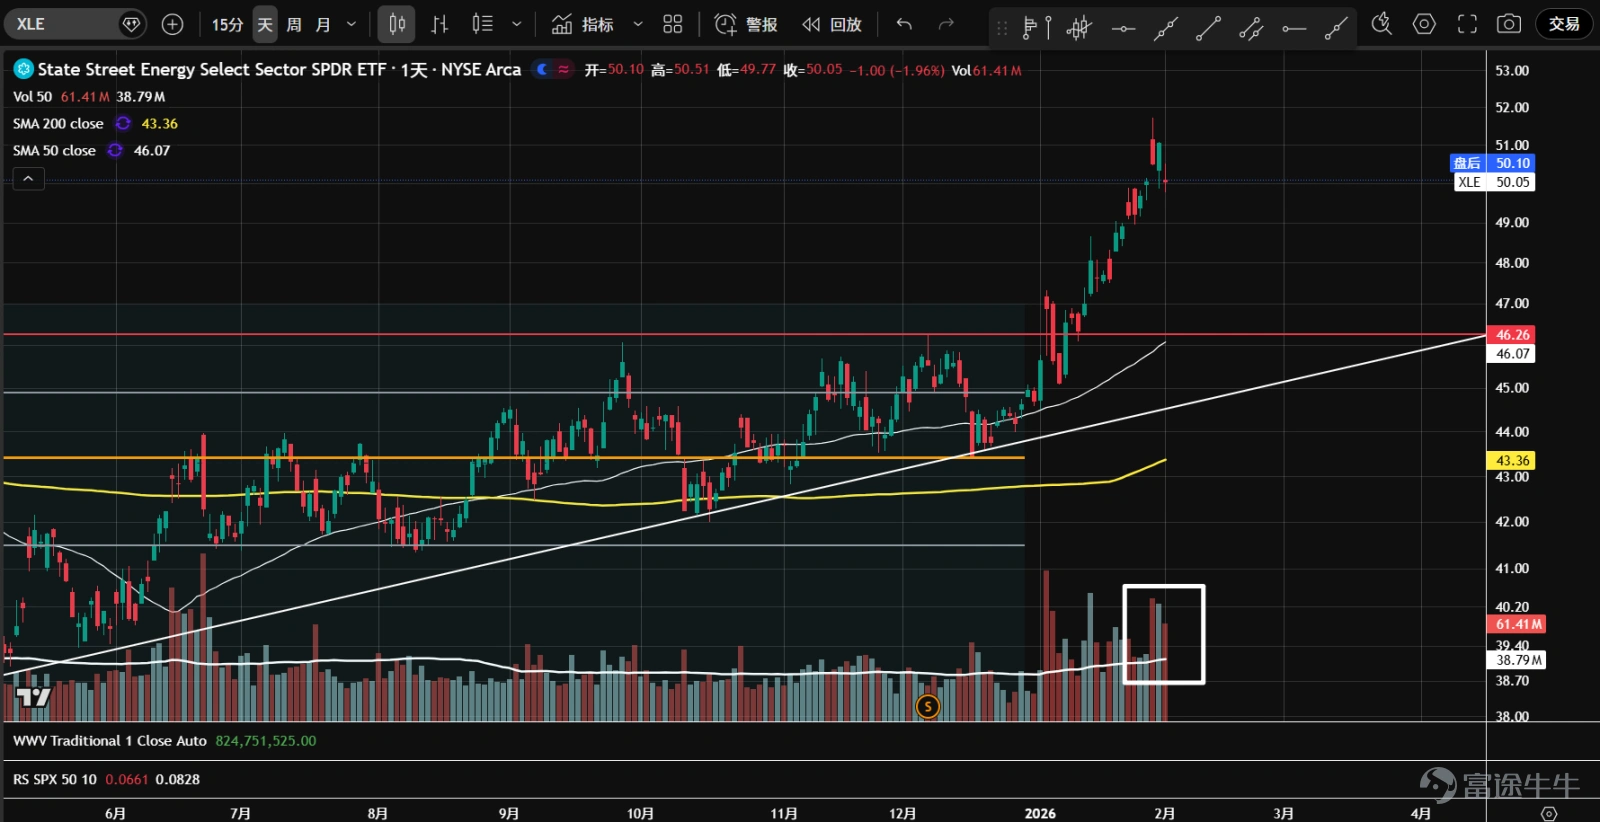Viewport: 1600px width, 822px height.
Task: Click the refresh icon beside SMA 50 close
Action: (115, 151)
